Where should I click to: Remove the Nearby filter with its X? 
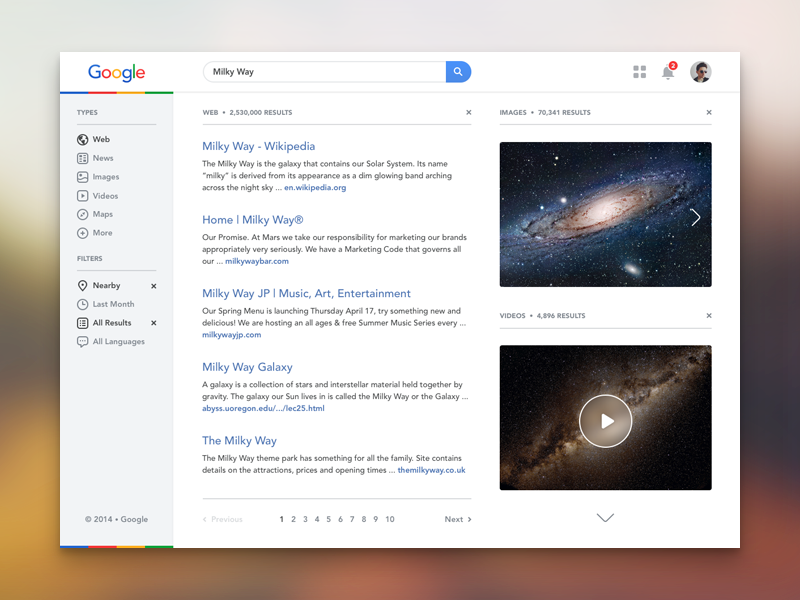pyautogui.click(x=154, y=286)
